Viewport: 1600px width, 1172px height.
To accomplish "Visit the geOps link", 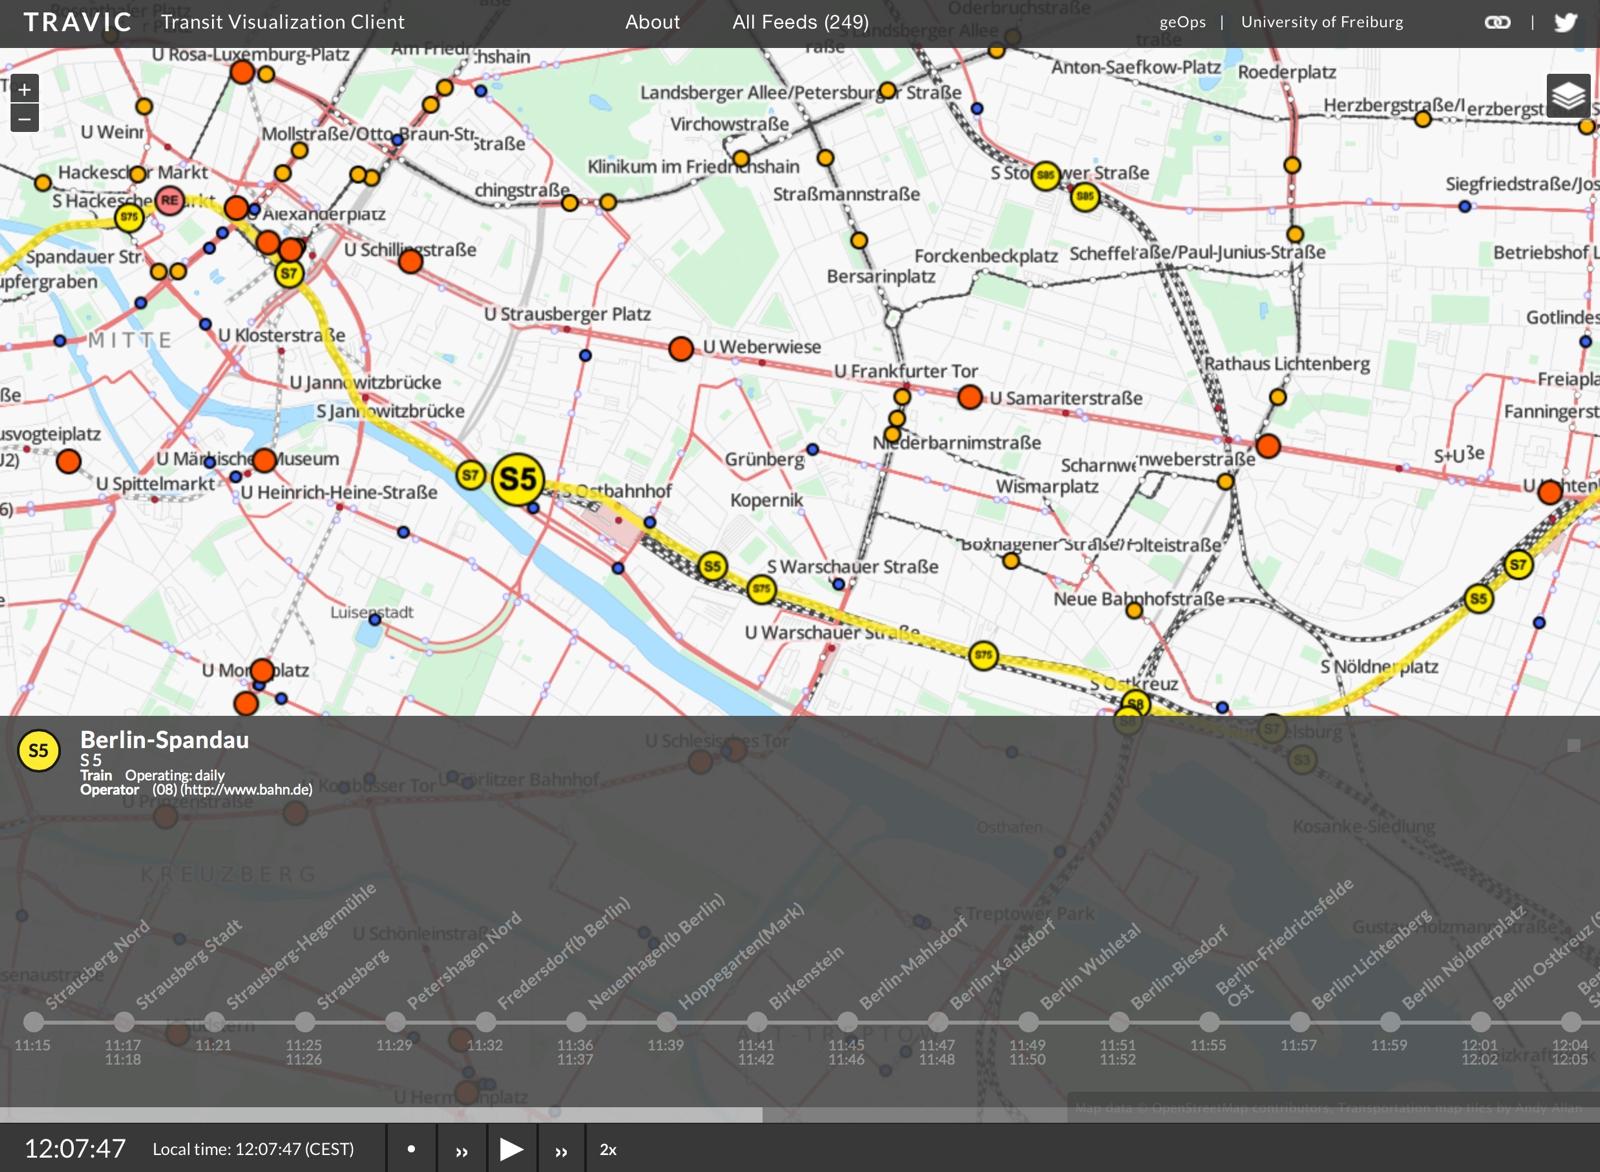I will [x=1182, y=22].
